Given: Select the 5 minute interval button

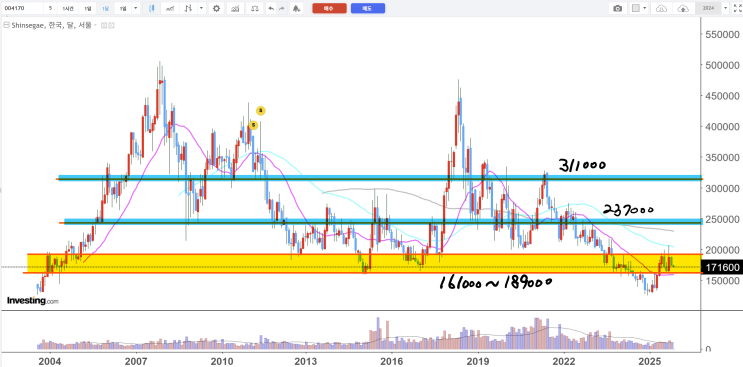Looking at the screenshot, I should point(50,8).
